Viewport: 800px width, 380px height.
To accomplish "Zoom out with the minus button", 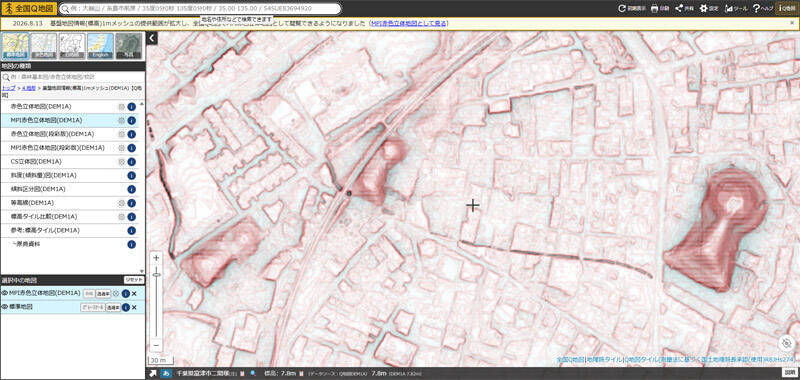I will point(157,345).
